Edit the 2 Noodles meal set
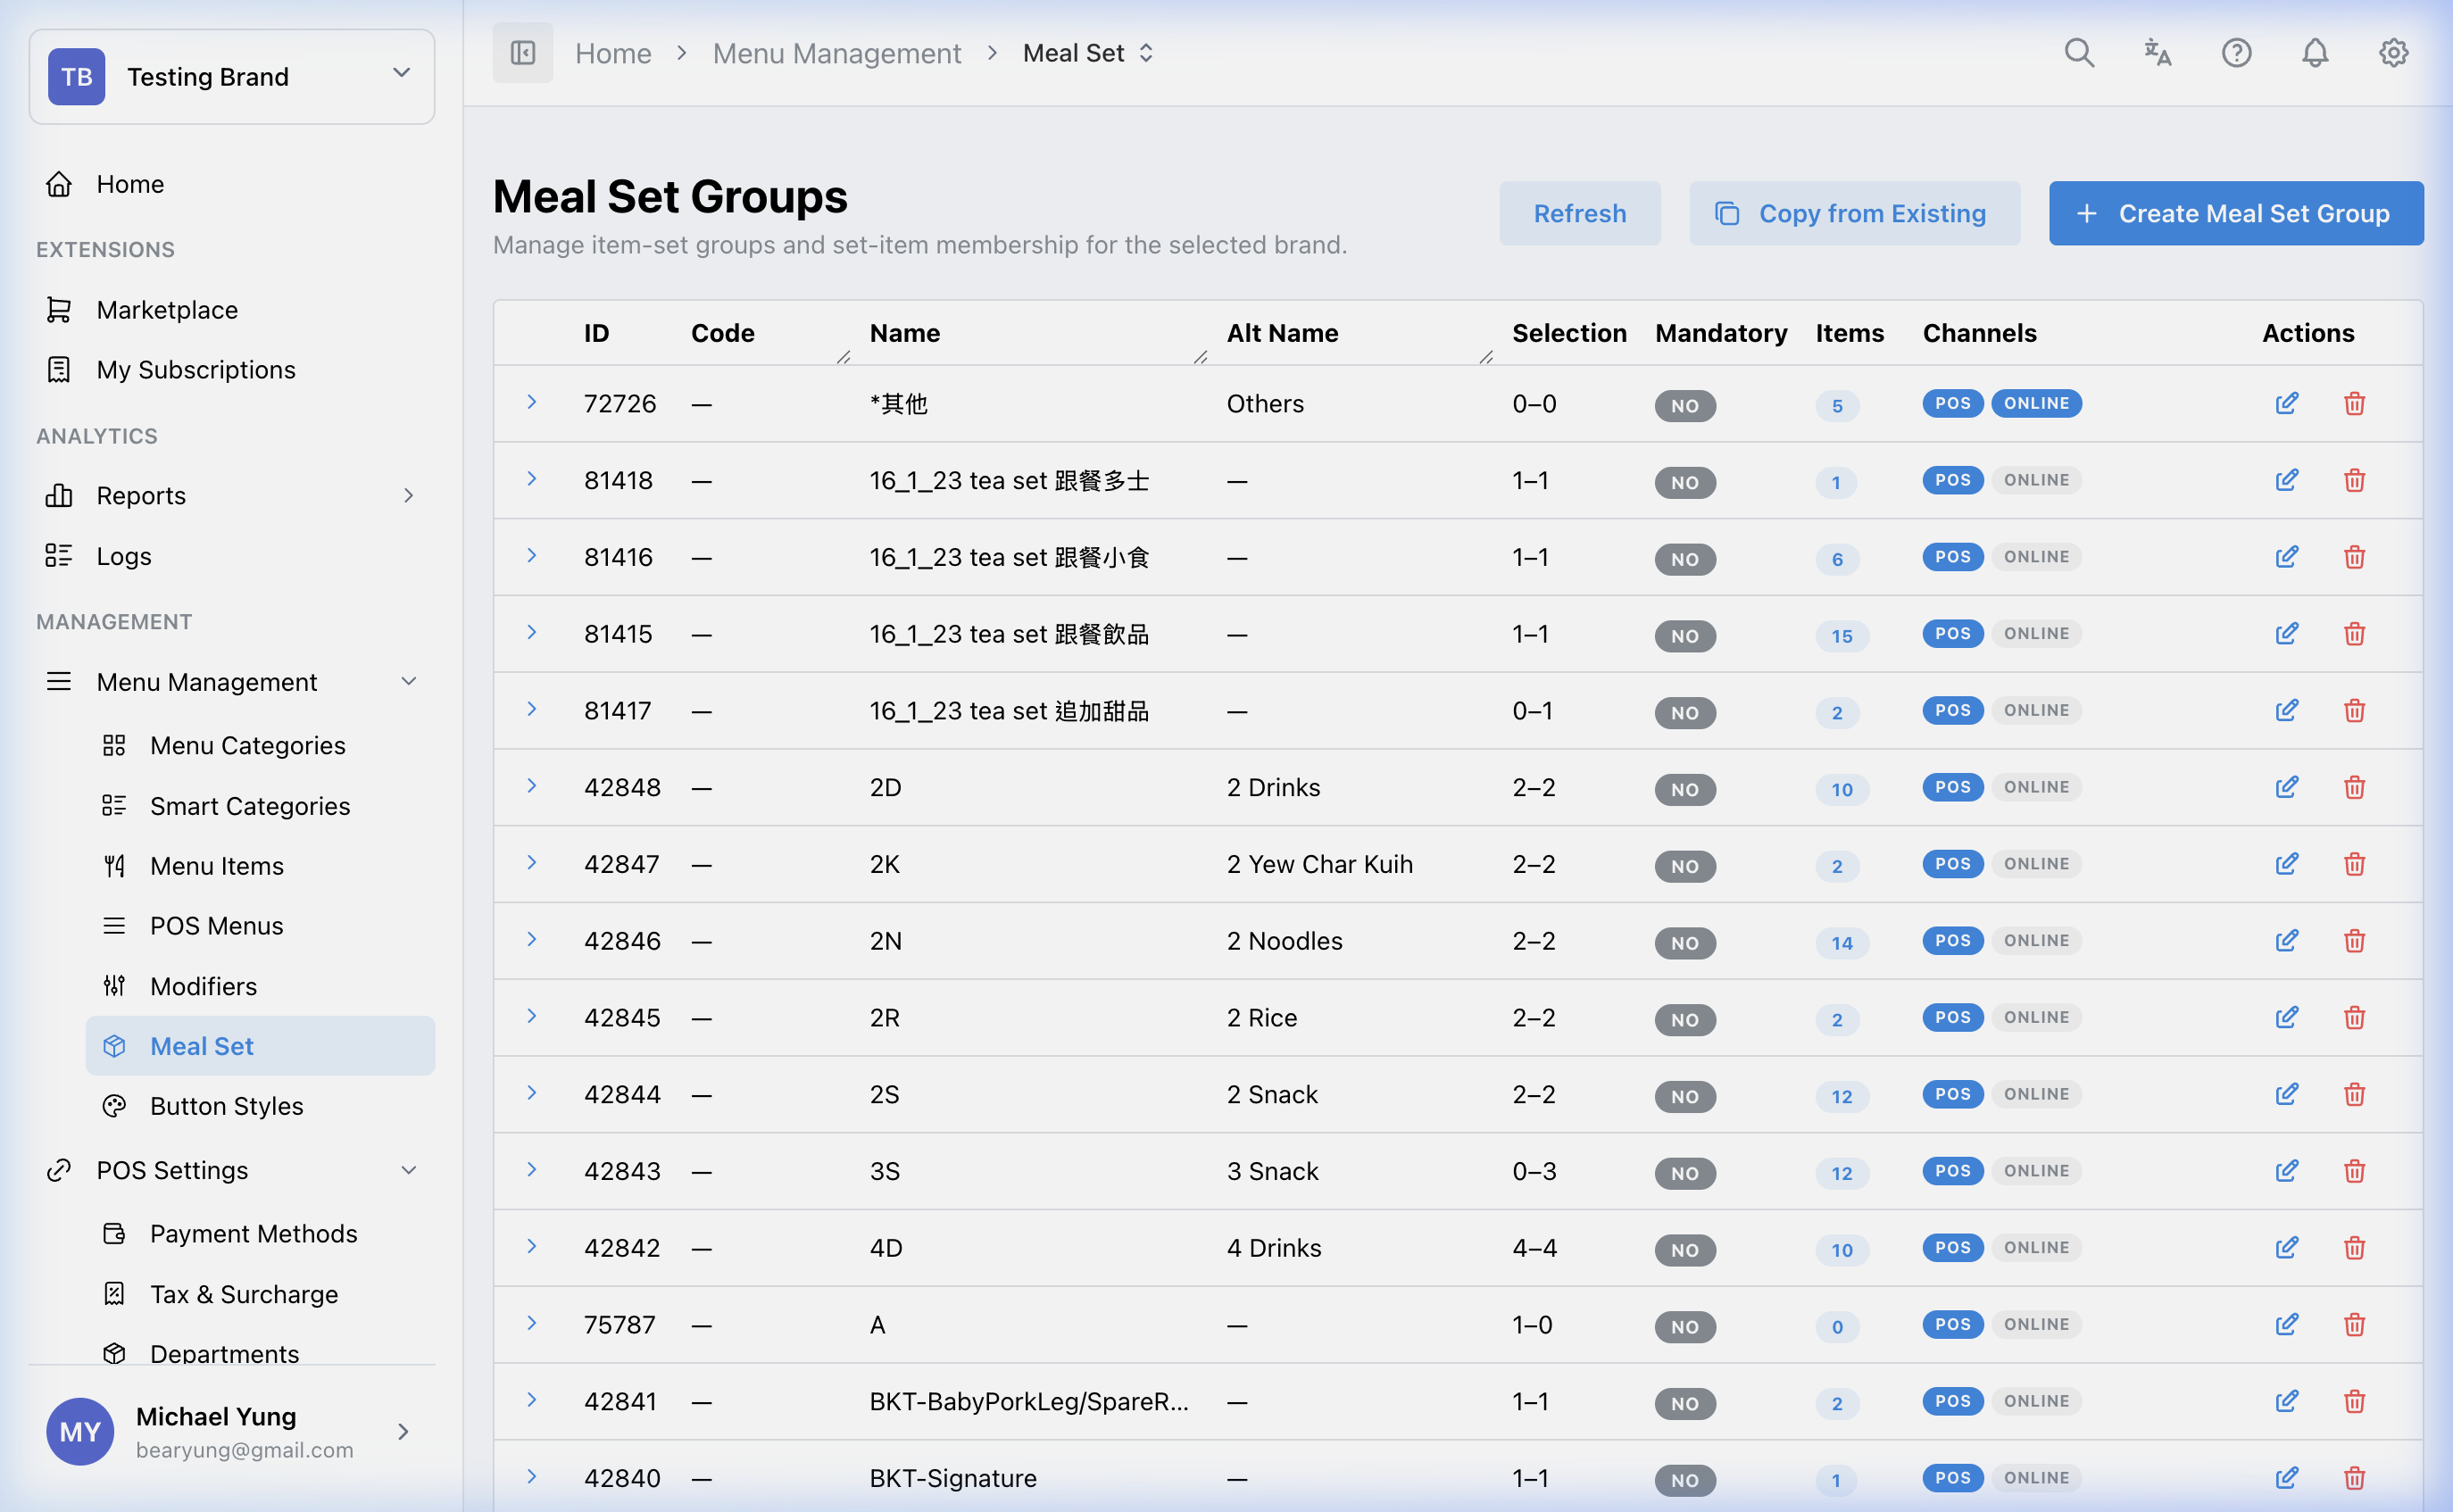 pyautogui.click(x=2286, y=941)
